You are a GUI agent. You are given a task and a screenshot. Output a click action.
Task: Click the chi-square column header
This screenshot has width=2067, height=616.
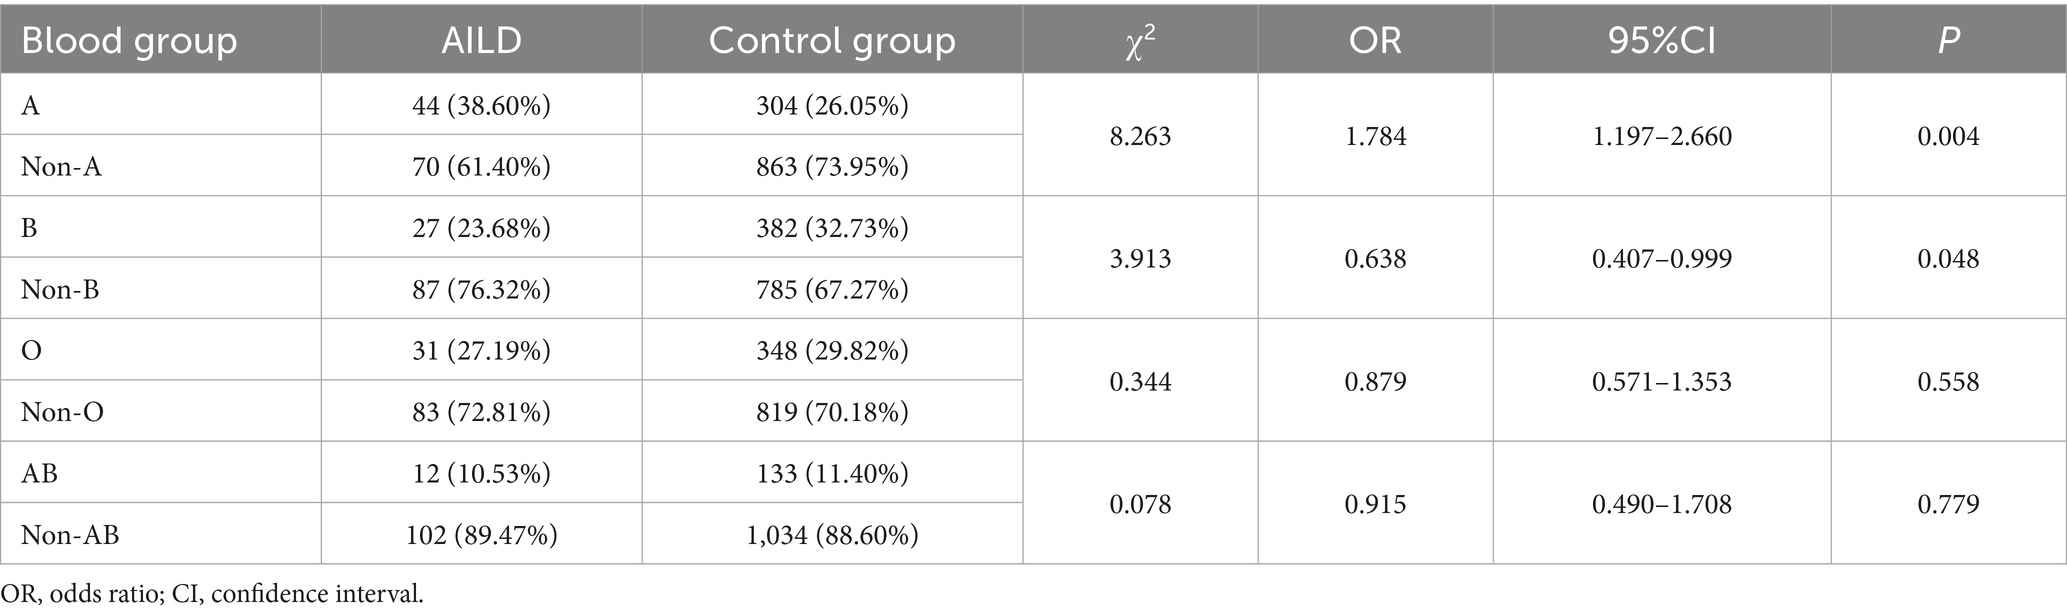(x=1140, y=42)
